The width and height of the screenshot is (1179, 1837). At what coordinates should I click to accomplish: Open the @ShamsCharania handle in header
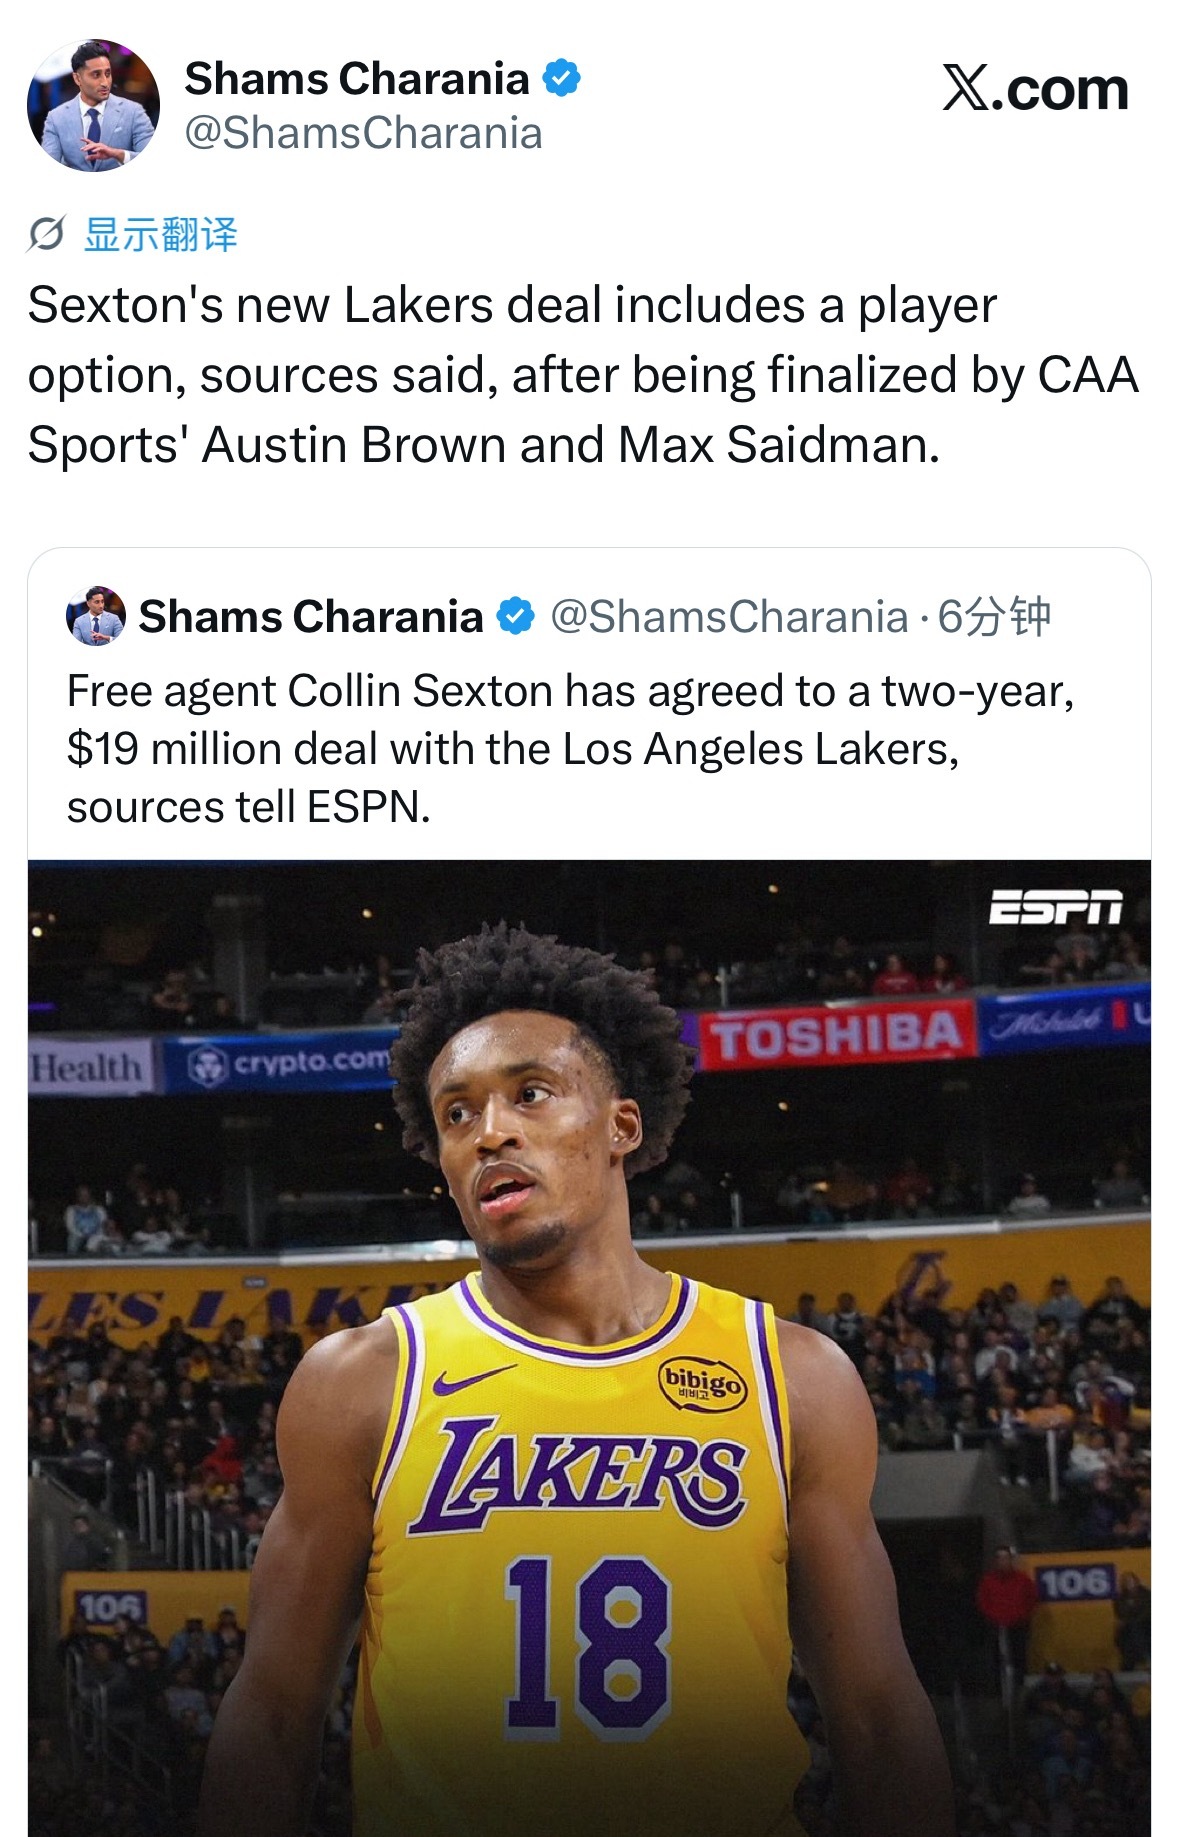(x=364, y=133)
